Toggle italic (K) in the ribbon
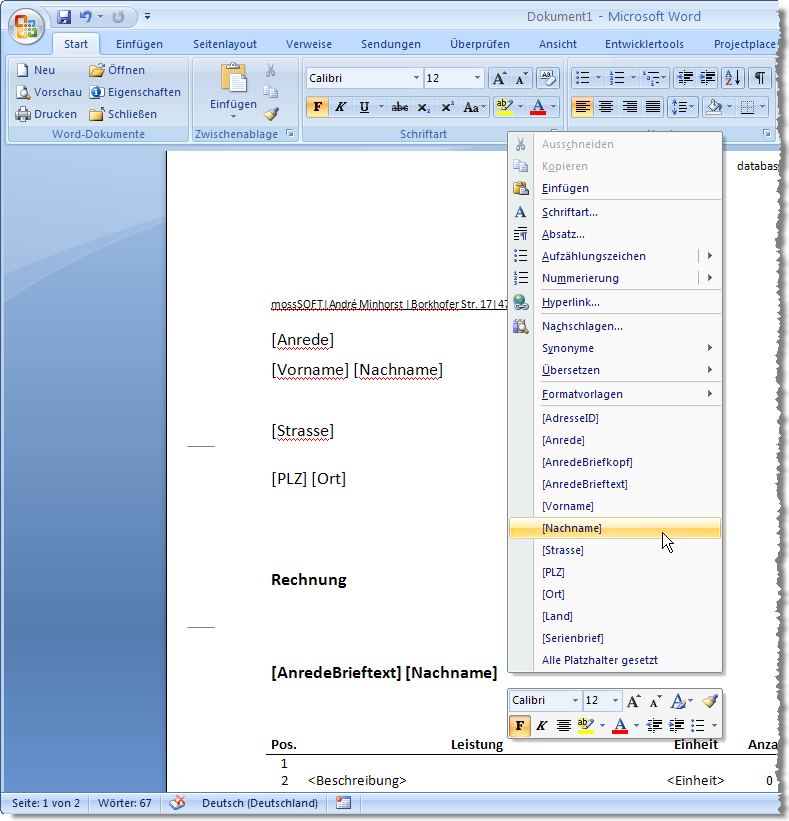Image resolution: width=789 pixels, height=821 pixels. 340,107
